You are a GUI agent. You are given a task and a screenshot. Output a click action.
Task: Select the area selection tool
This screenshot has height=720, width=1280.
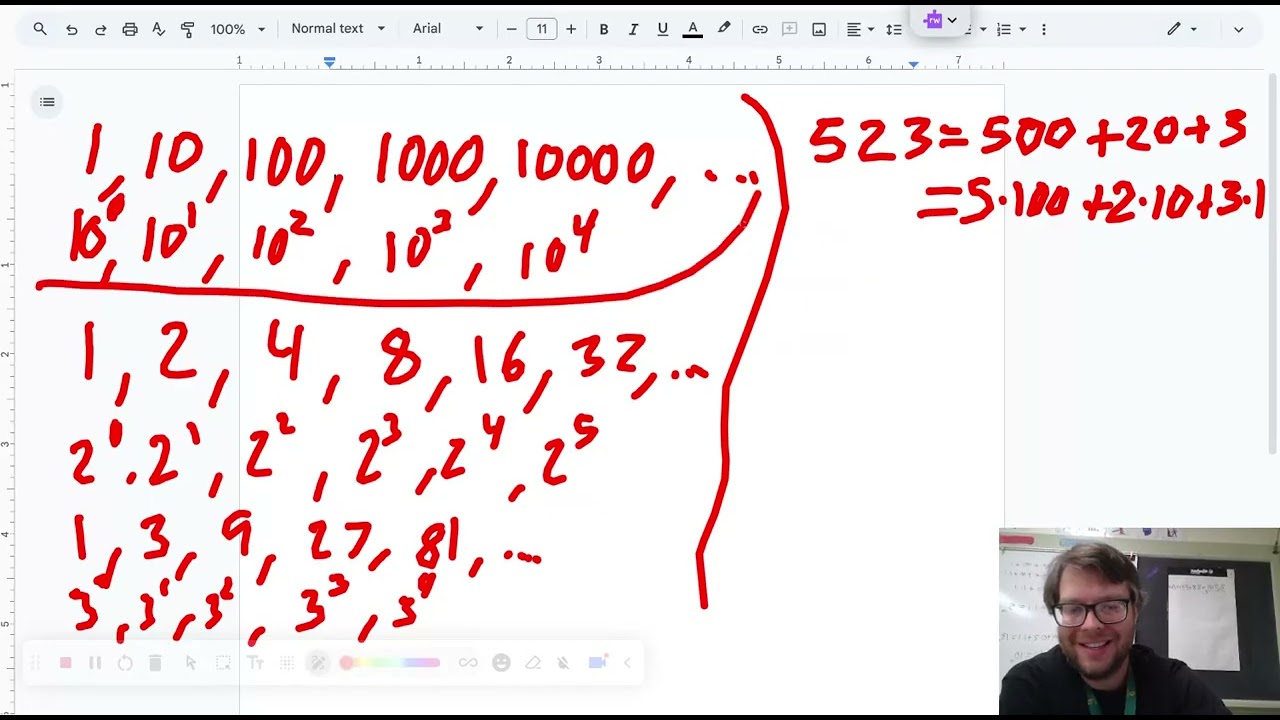coord(223,663)
